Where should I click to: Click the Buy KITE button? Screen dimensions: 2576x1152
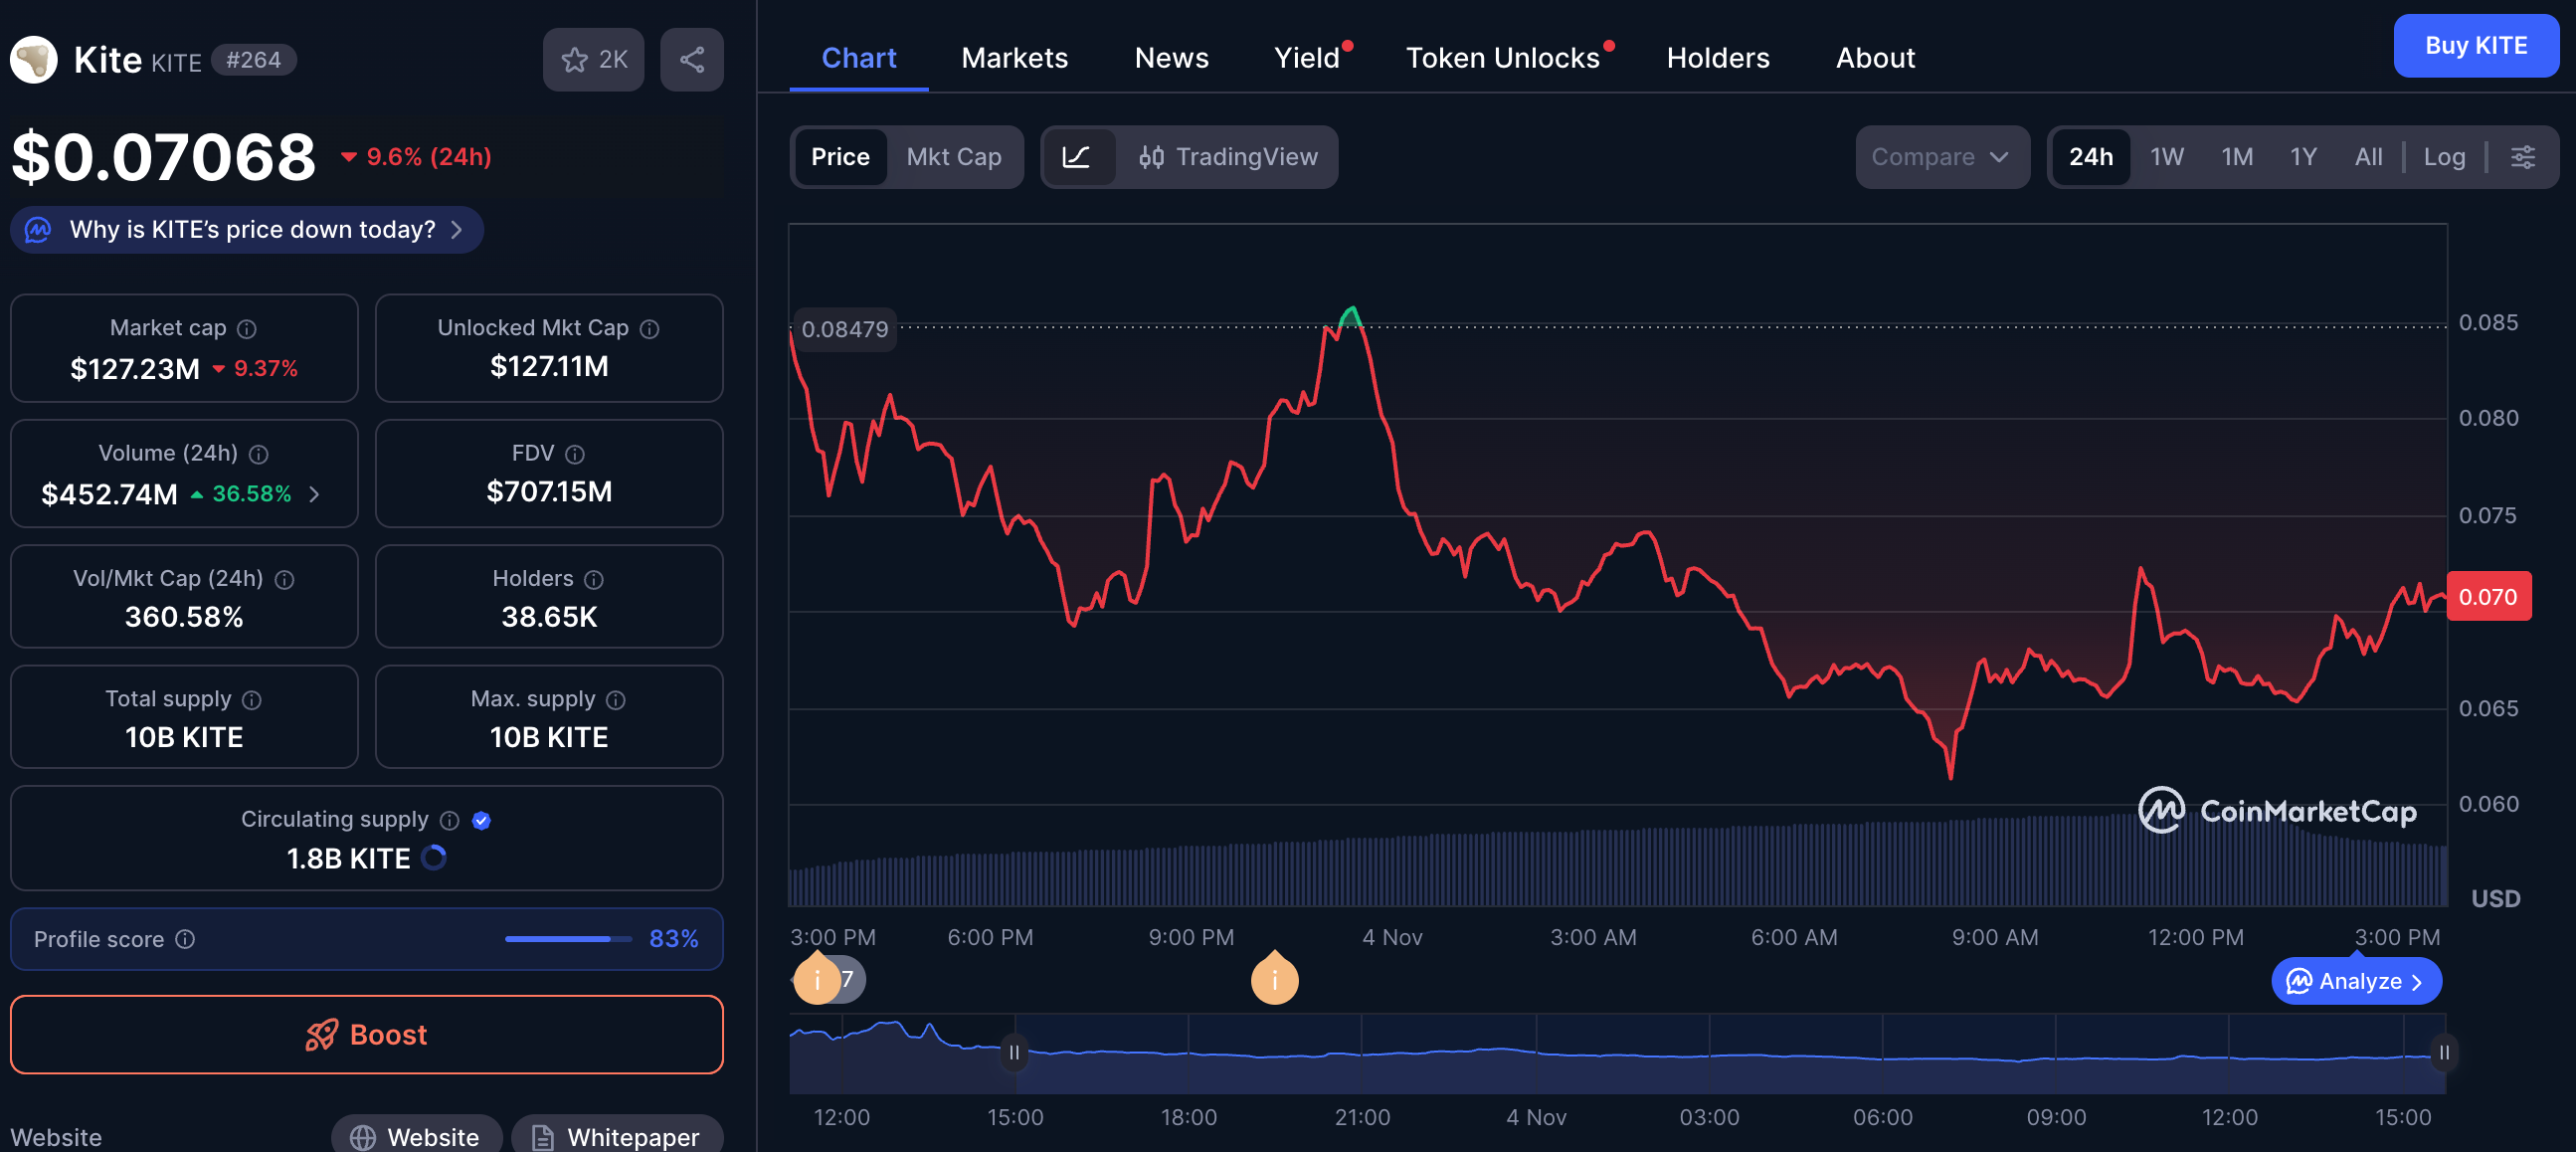tap(2475, 46)
